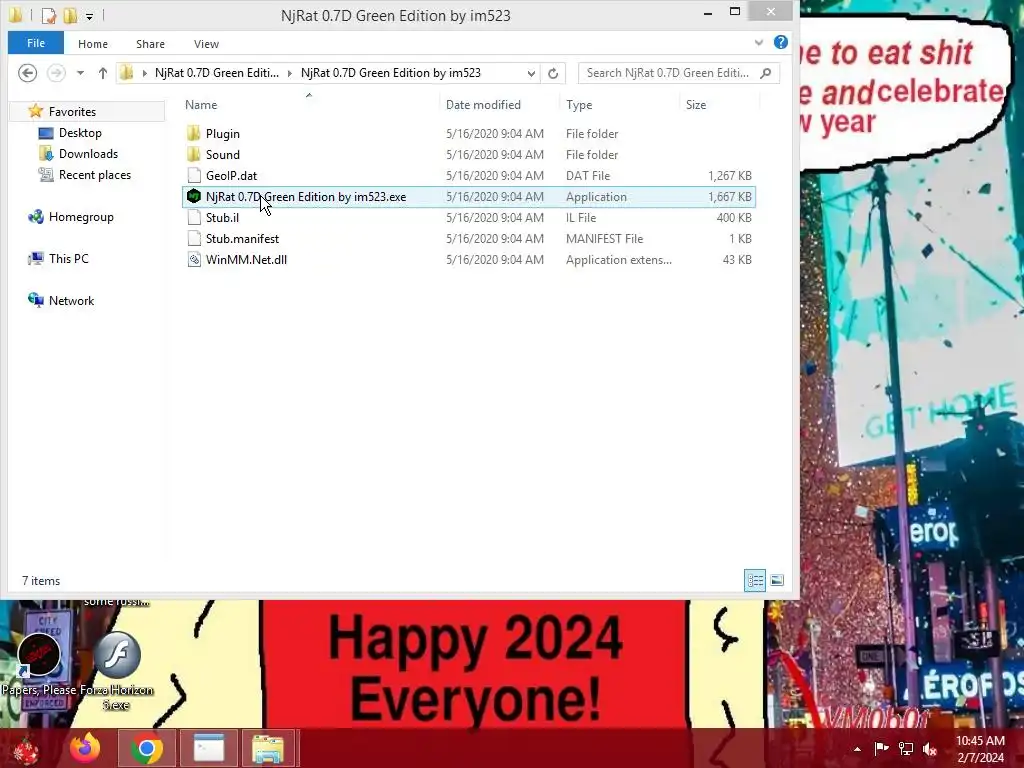Open the taskbar clock and date
Image resolution: width=1024 pixels, height=768 pixels.
(980, 749)
